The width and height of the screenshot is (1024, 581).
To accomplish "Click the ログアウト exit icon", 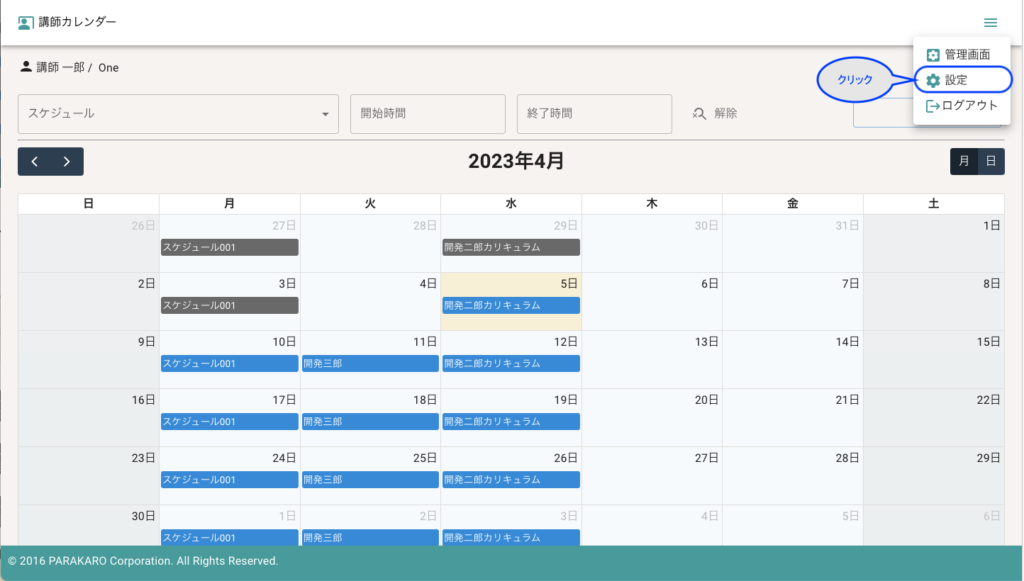I will tap(933, 105).
